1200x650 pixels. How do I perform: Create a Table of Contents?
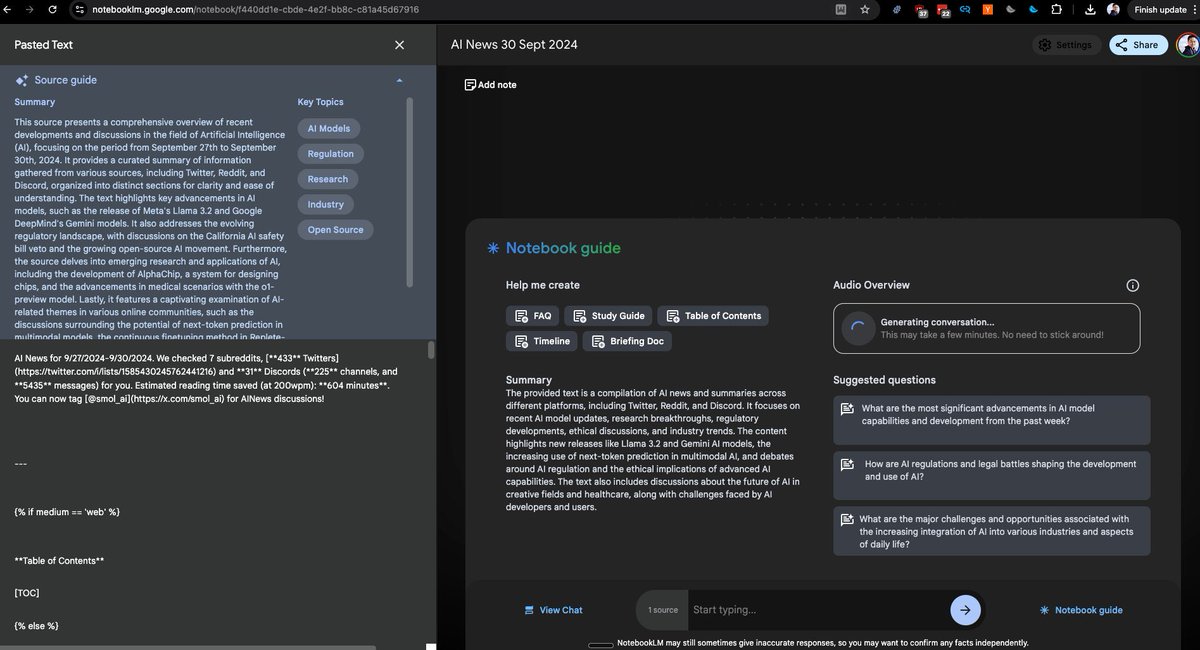(x=713, y=316)
